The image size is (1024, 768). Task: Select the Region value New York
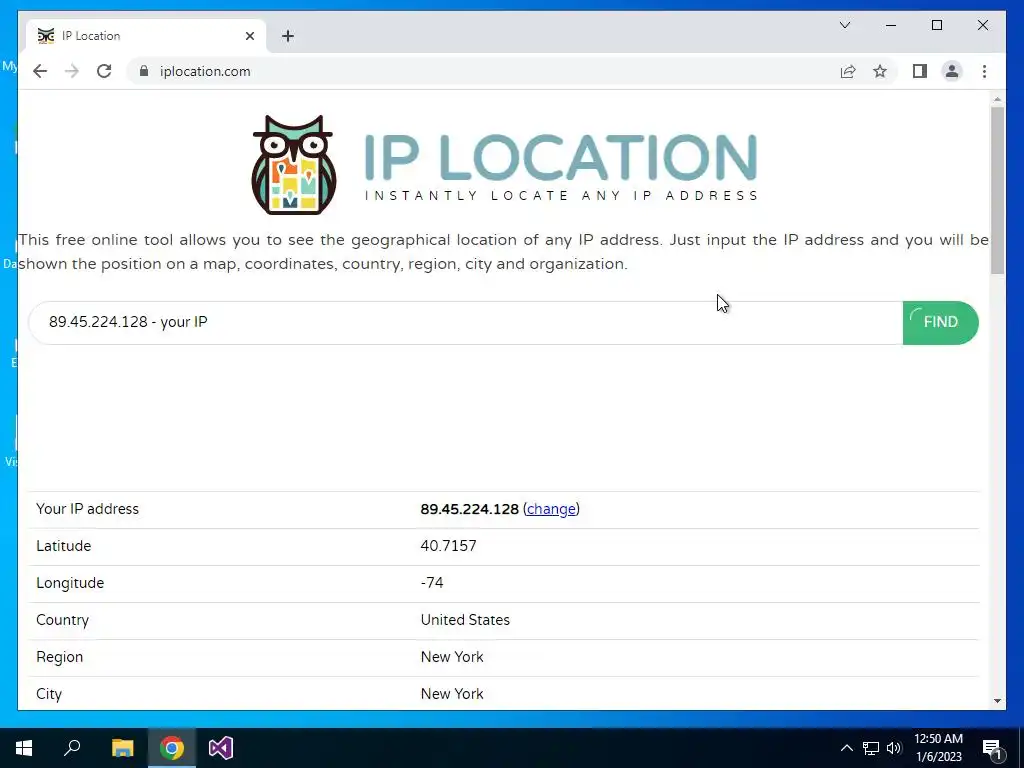click(x=452, y=657)
